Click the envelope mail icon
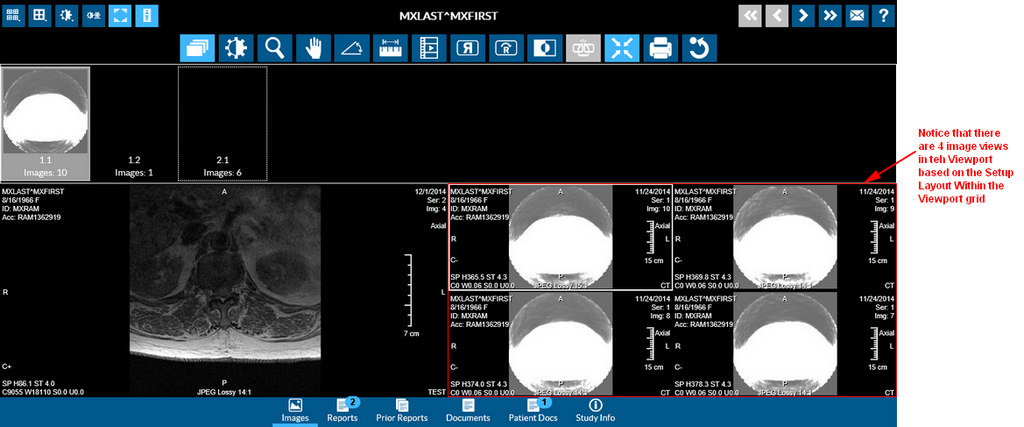The height and width of the screenshot is (427, 1024). point(857,16)
